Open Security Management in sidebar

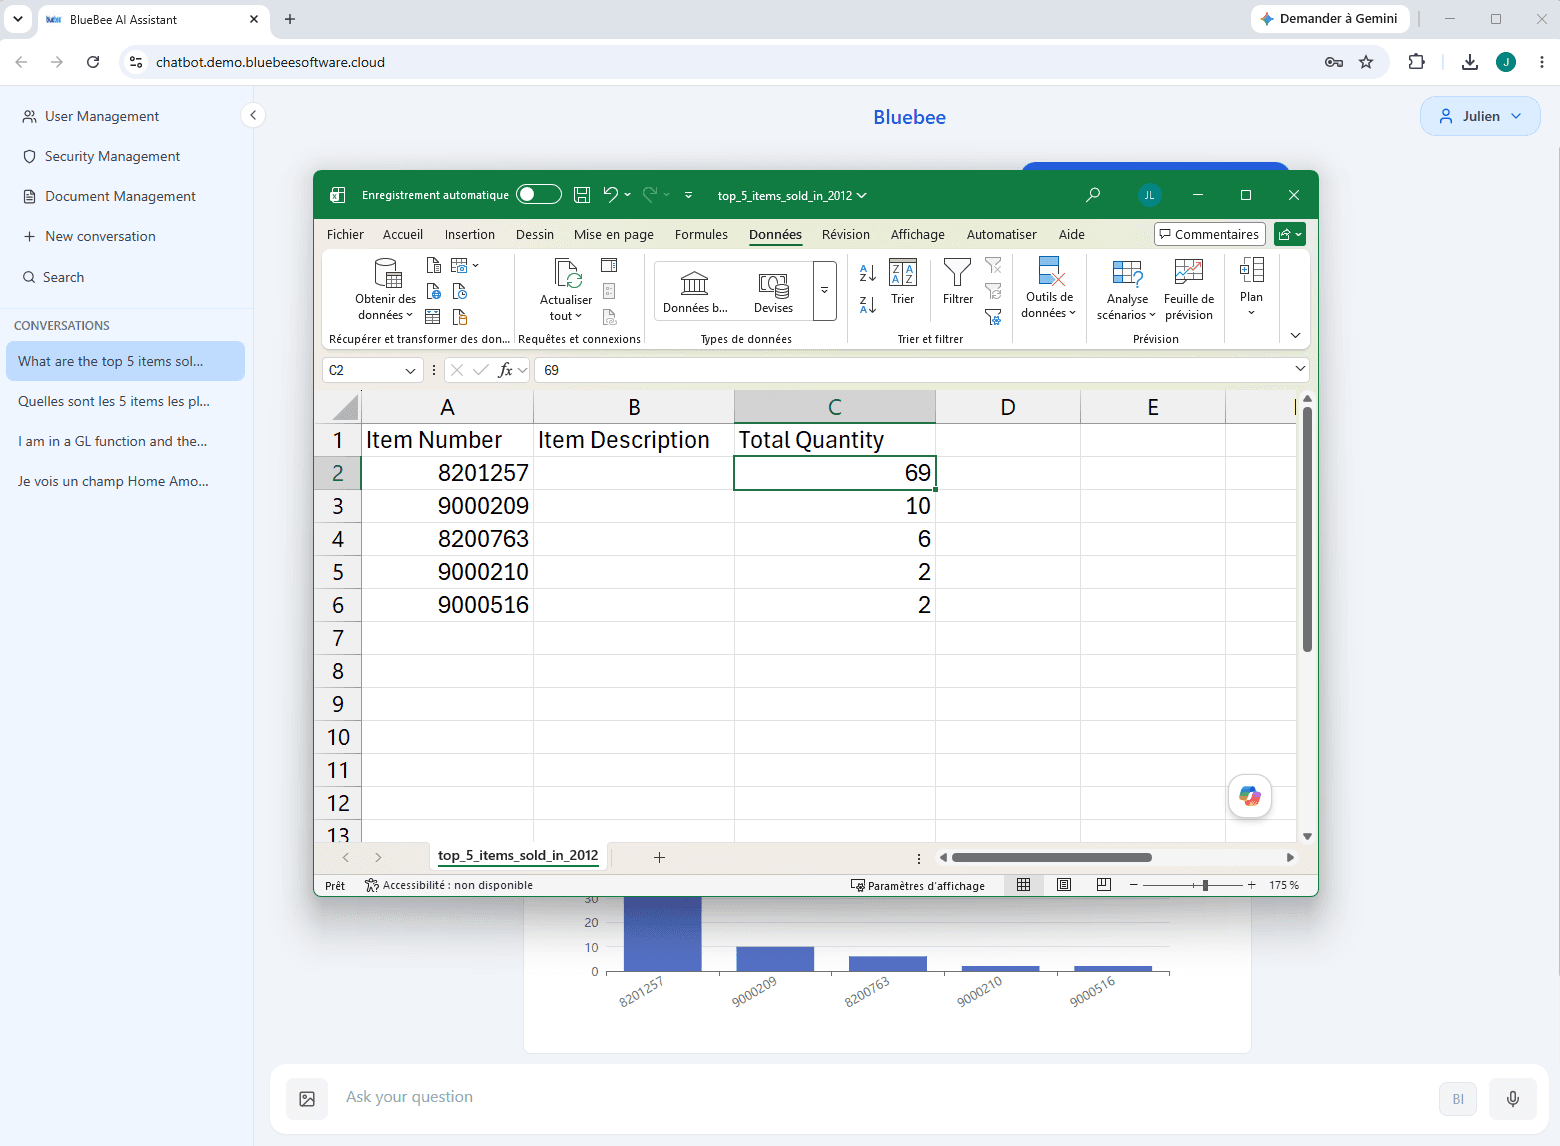click(x=112, y=156)
